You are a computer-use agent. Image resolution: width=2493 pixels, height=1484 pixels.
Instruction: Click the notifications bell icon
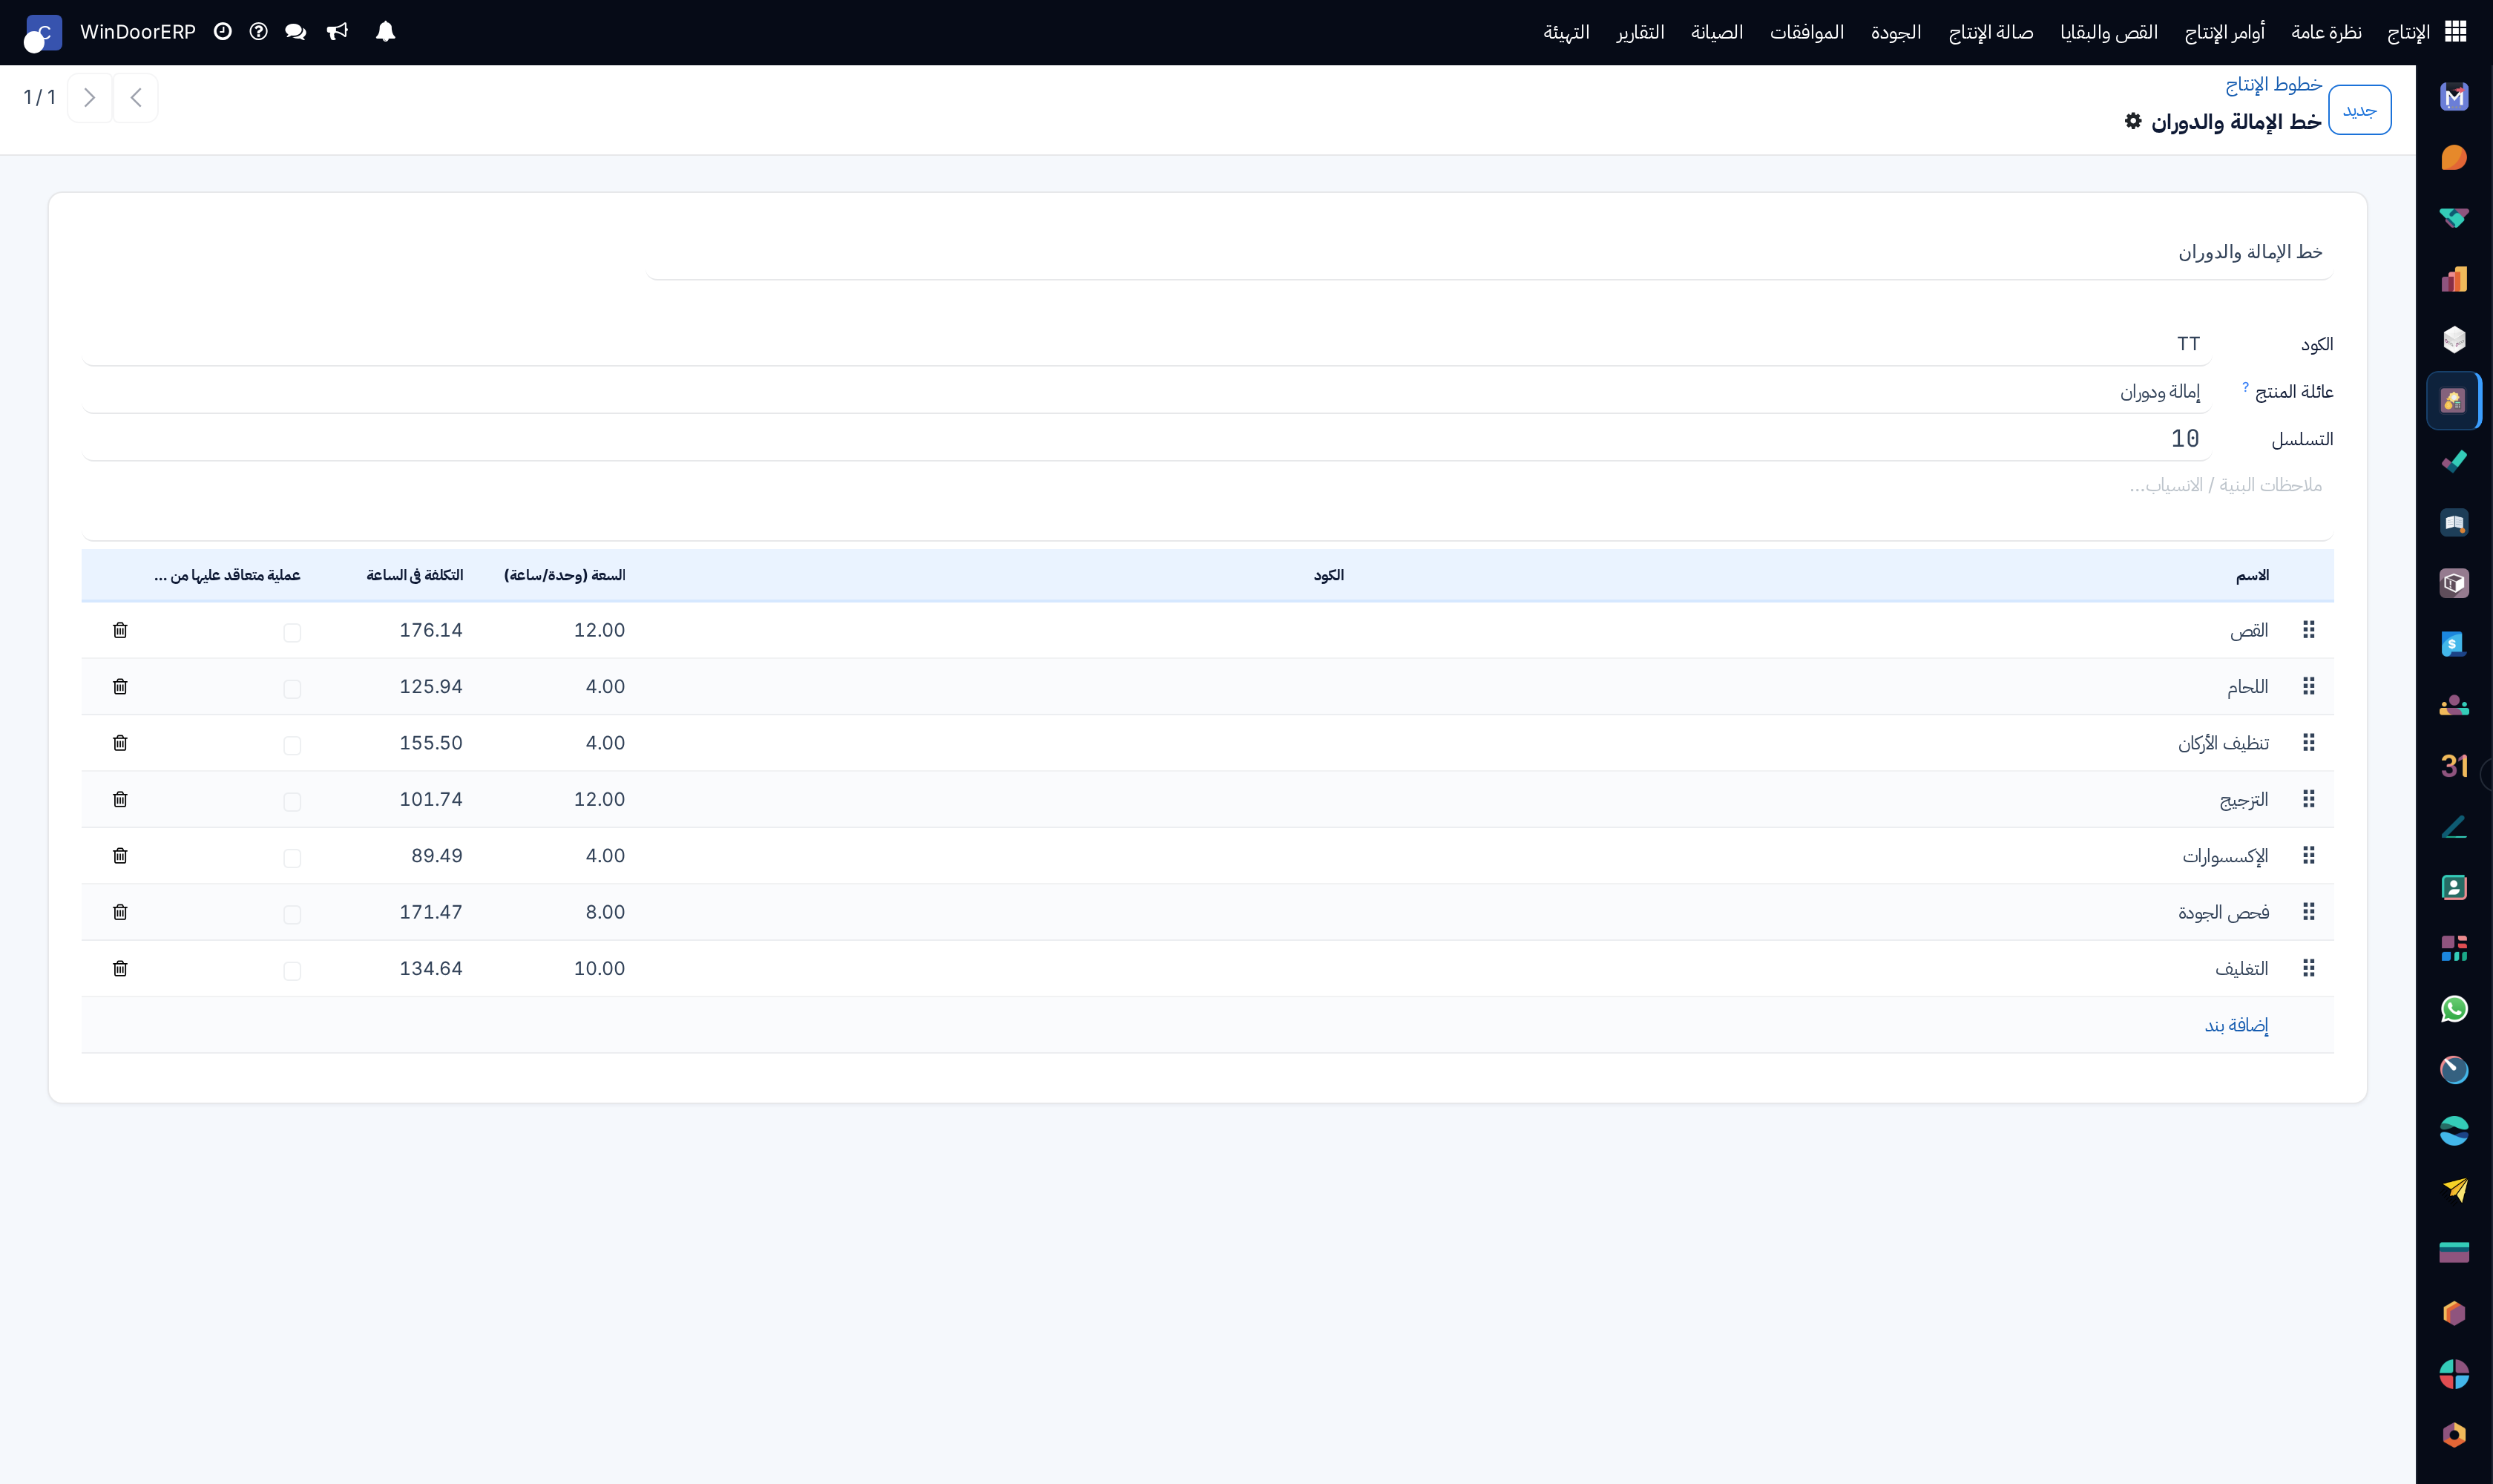click(x=385, y=32)
